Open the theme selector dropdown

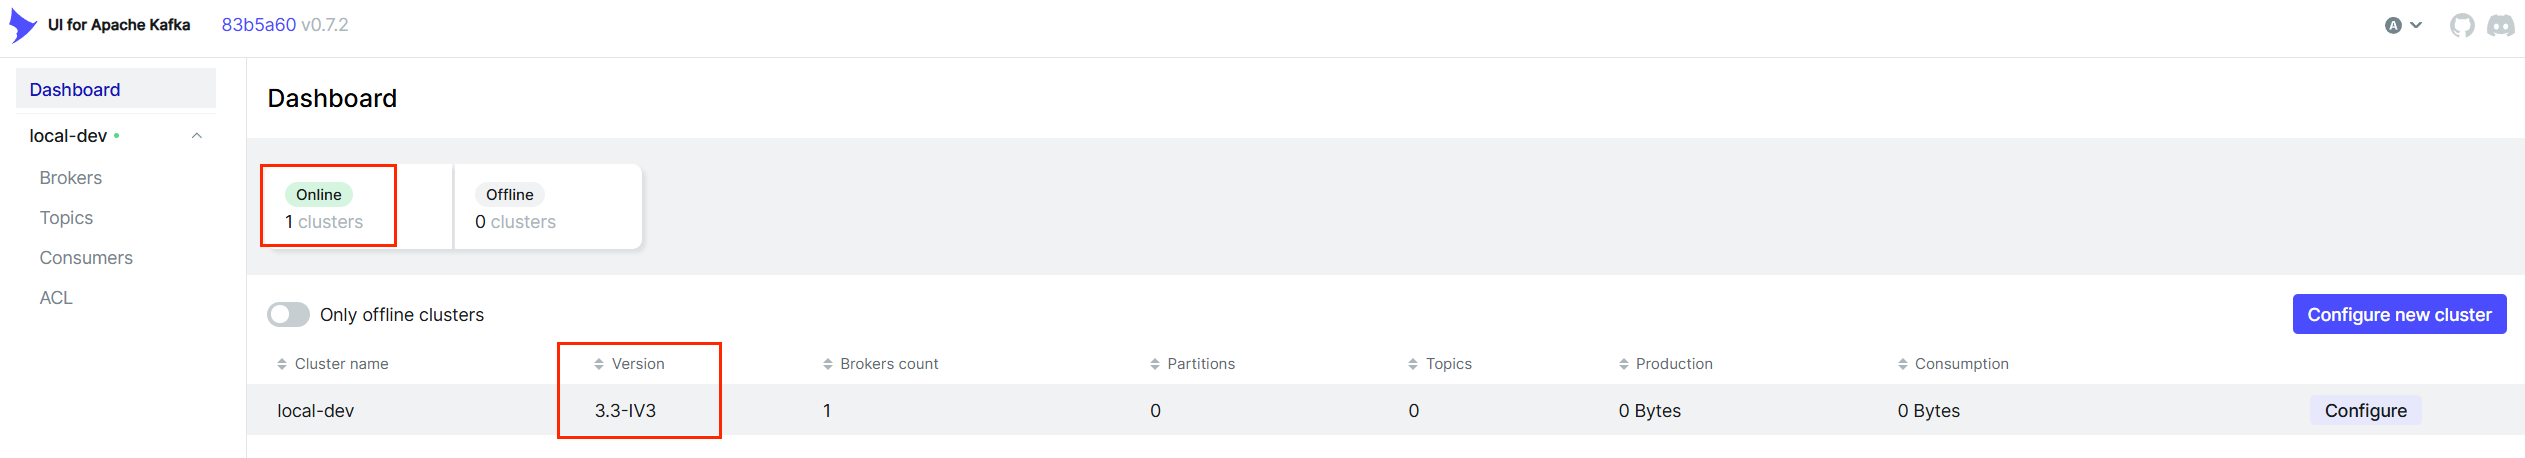(x=2403, y=25)
